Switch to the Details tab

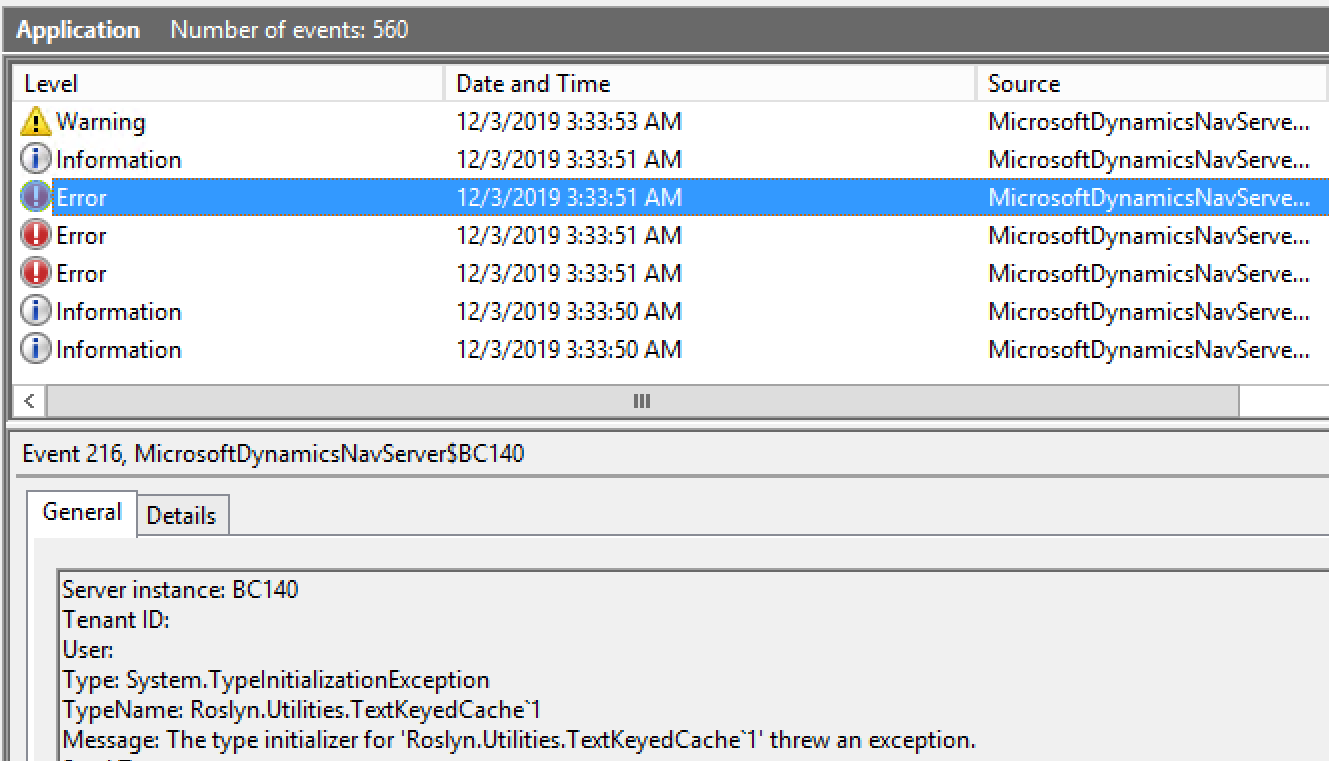pyautogui.click(x=182, y=516)
